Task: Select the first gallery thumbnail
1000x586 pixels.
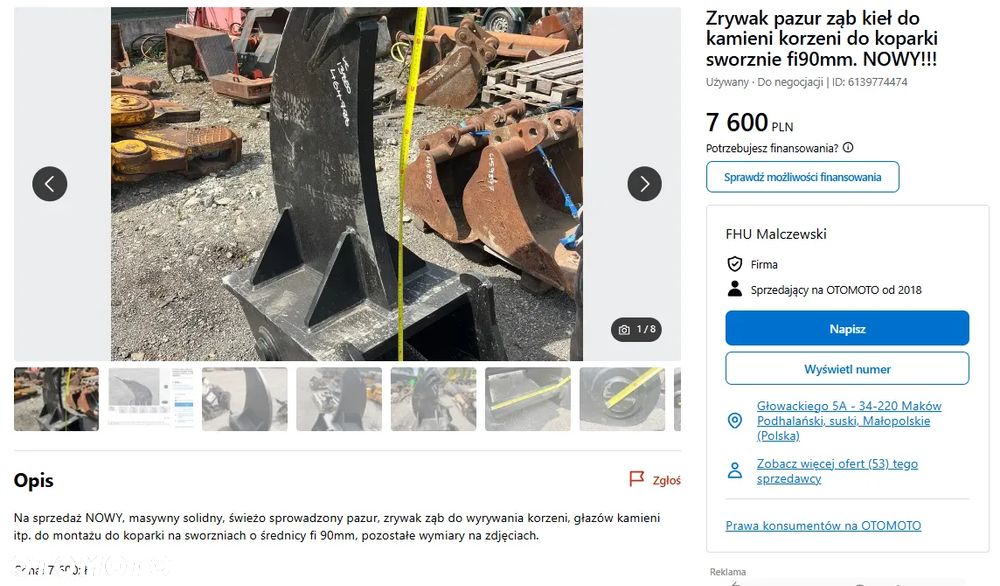Action: click(x=57, y=399)
